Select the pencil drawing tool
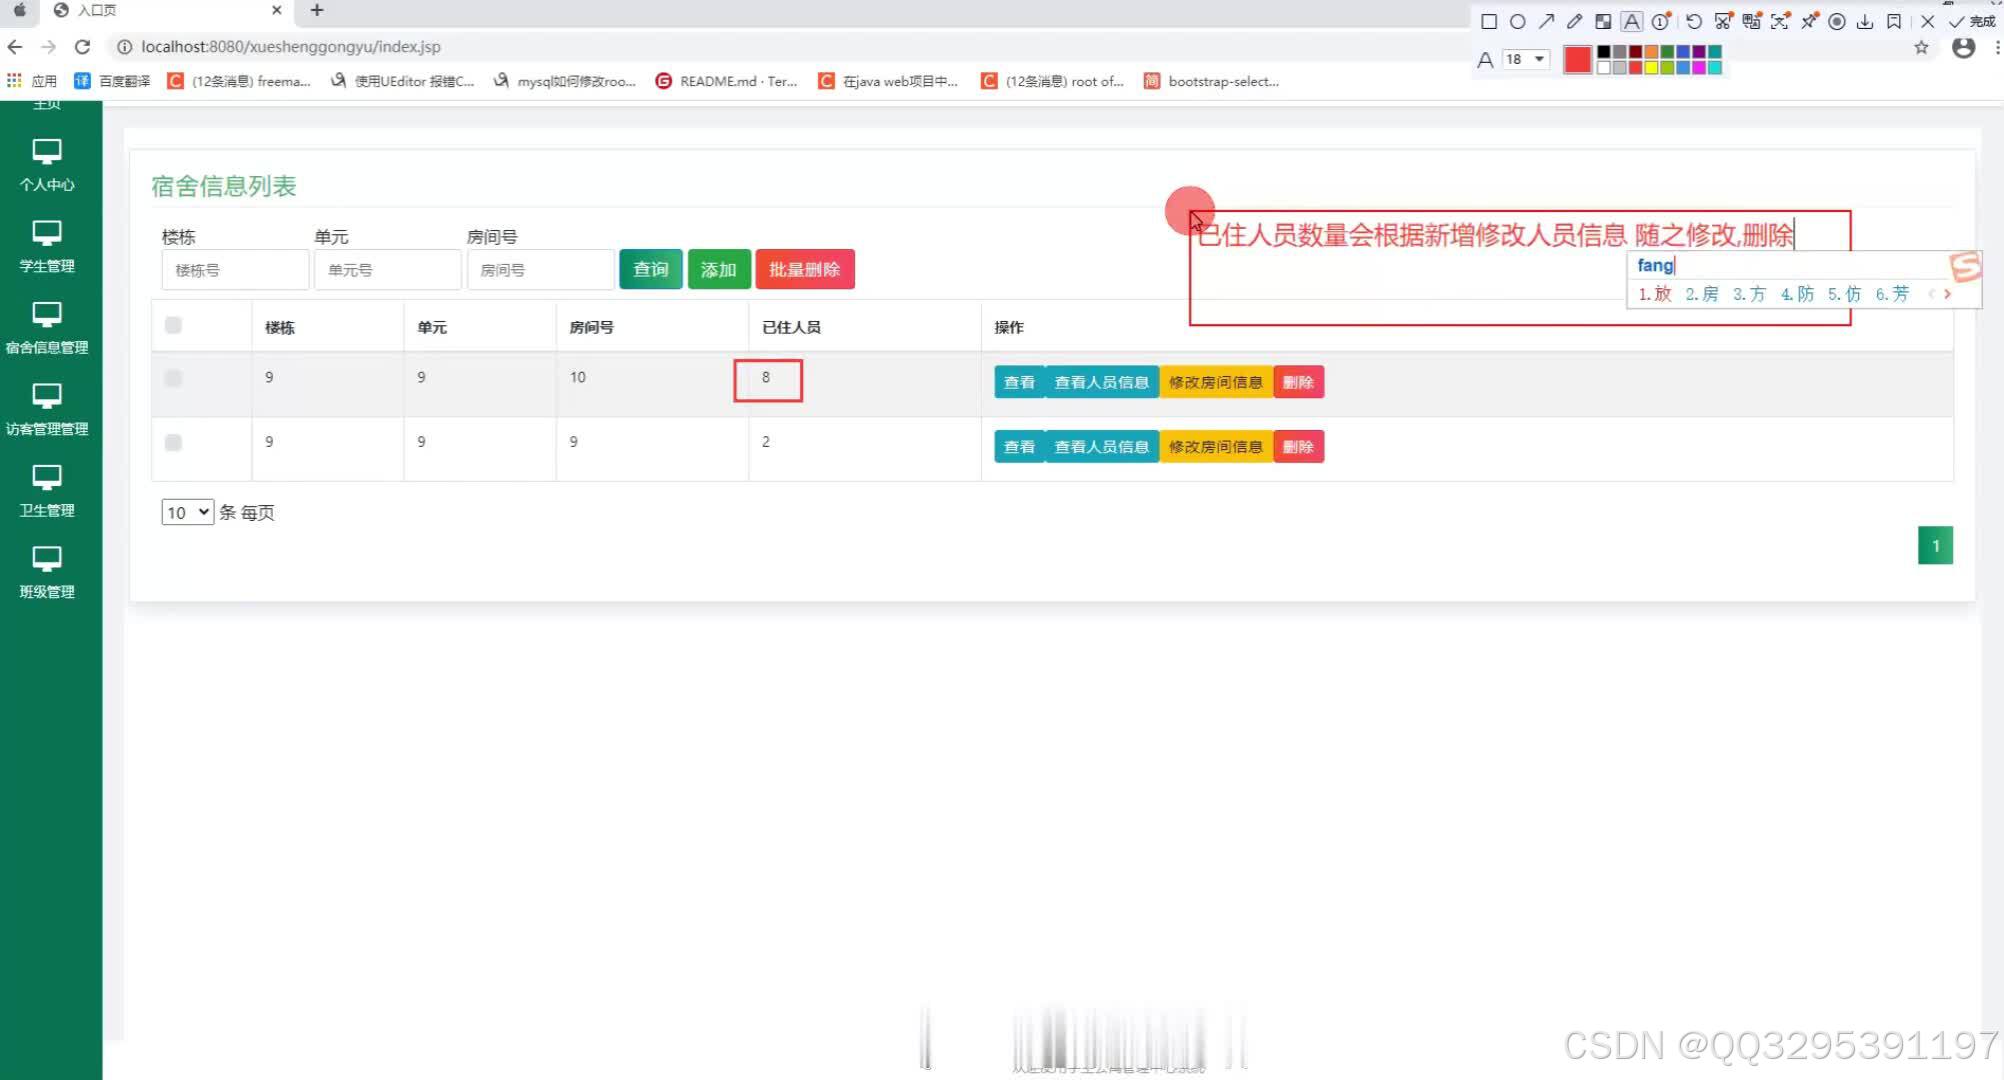2004x1080 pixels. pyautogui.click(x=1574, y=21)
